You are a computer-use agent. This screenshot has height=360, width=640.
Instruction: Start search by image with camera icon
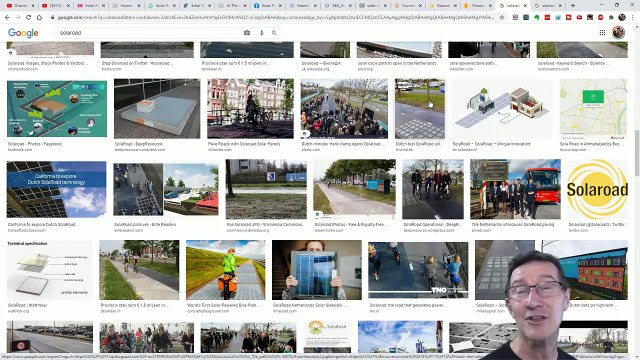(247, 33)
